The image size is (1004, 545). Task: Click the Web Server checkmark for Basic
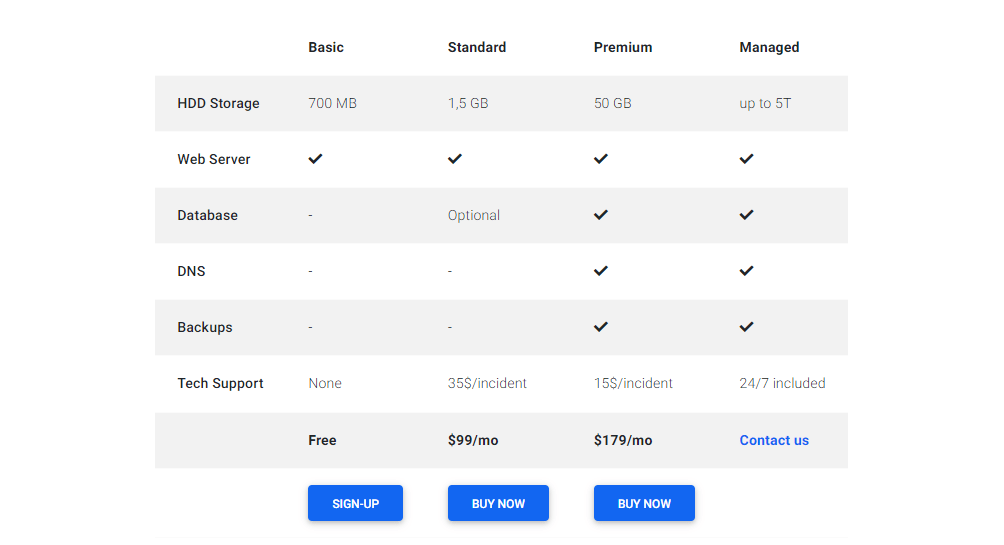(x=315, y=159)
